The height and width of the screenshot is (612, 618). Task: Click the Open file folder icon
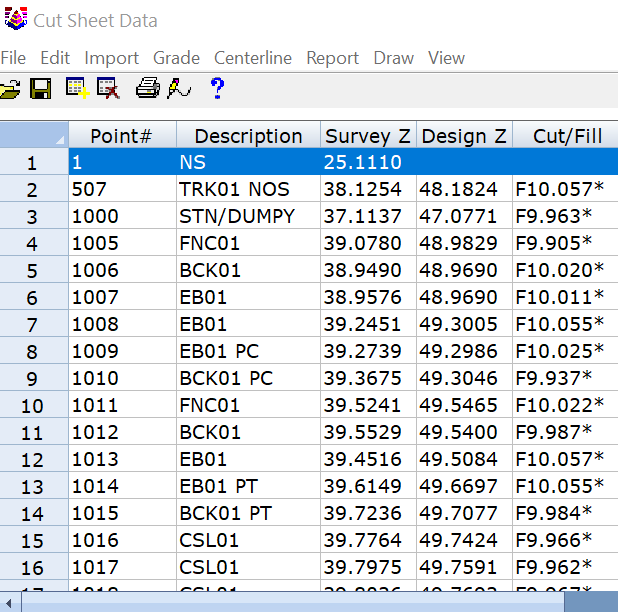9,89
